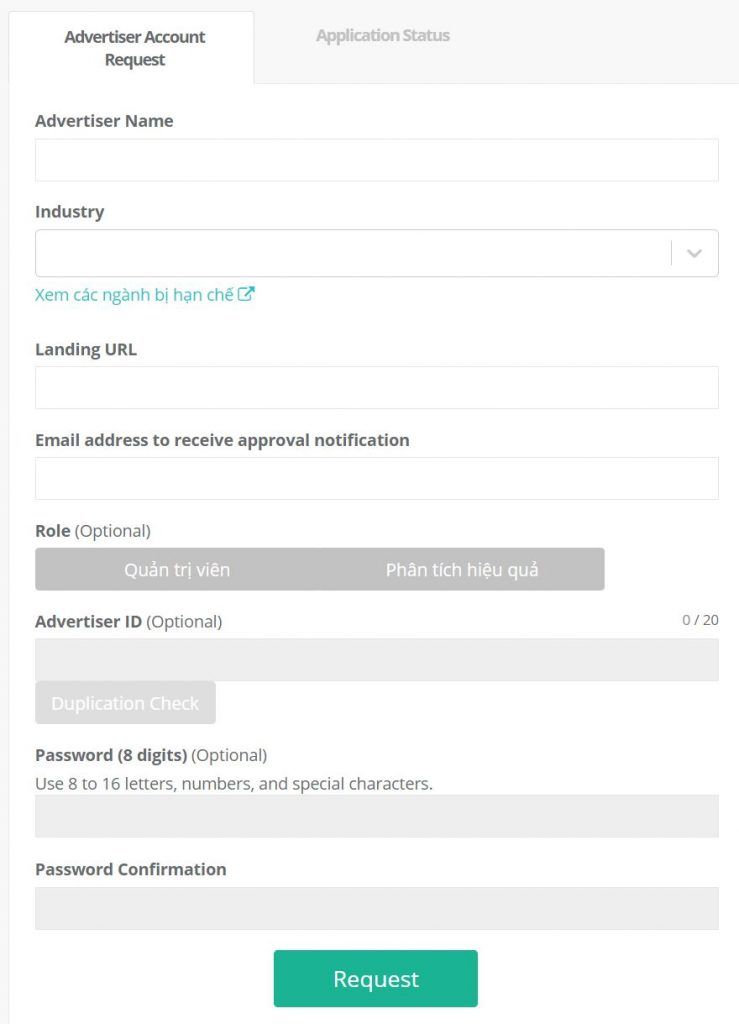Click the approval notification email field
Viewport: 739px width, 1024px height.
(x=377, y=479)
